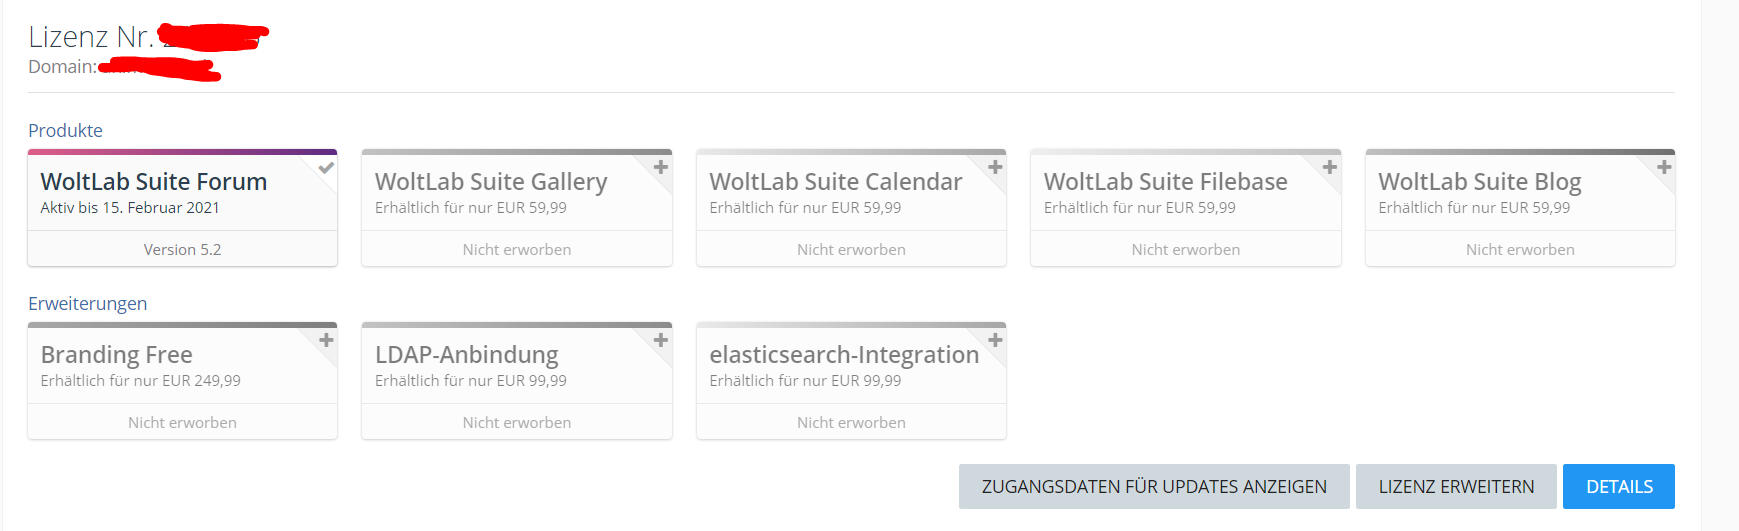Click checkmark on WoltLab Suite Forum card
1739x531 pixels.
[326, 168]
